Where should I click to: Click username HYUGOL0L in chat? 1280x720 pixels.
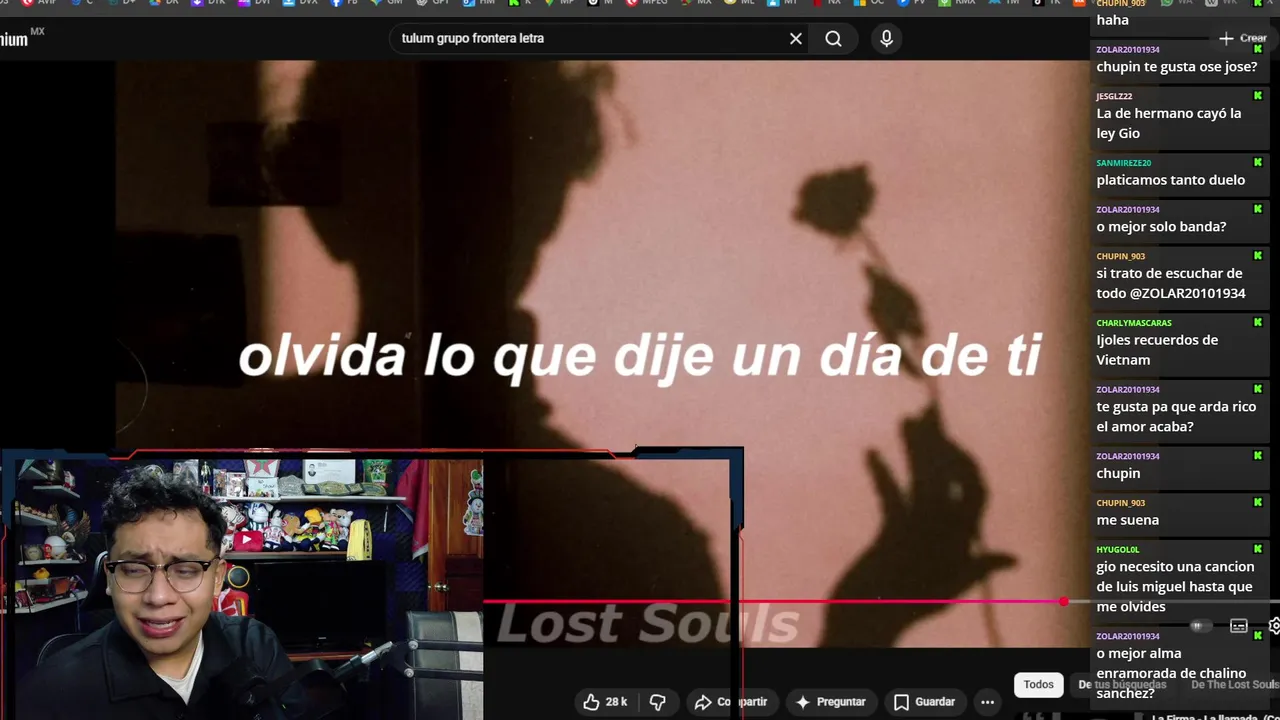(1118, 549)
